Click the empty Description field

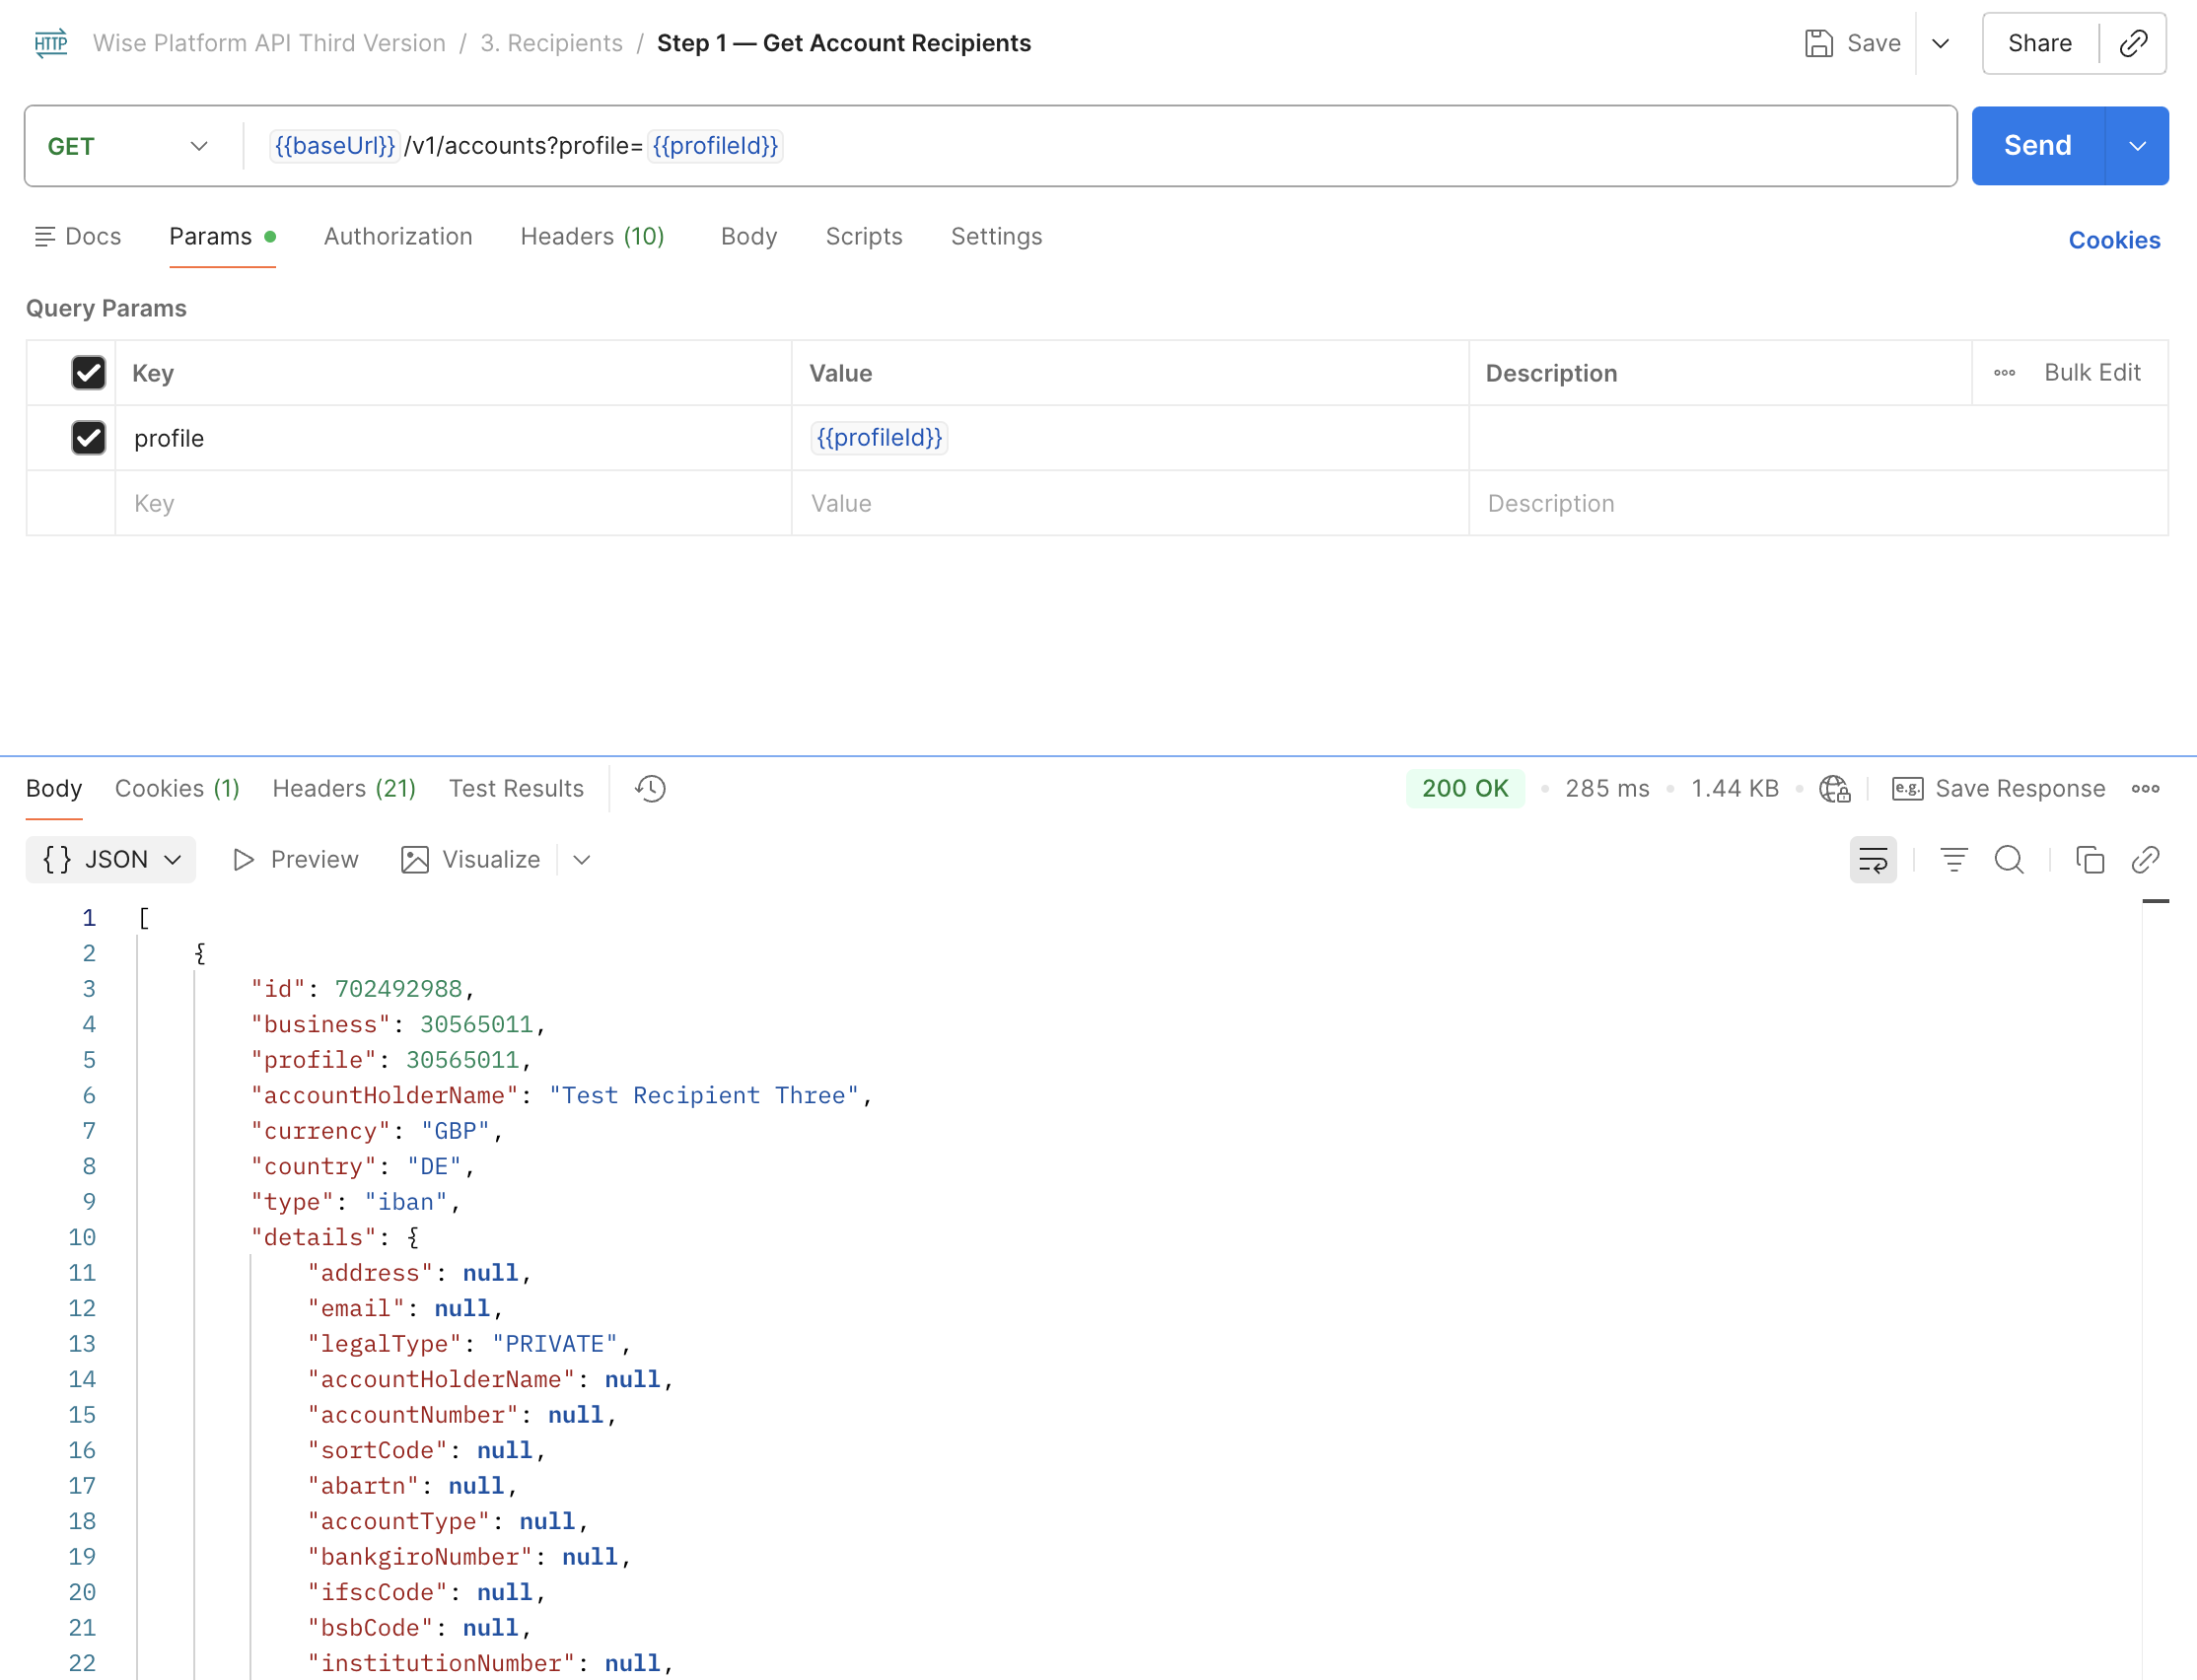1818,503
